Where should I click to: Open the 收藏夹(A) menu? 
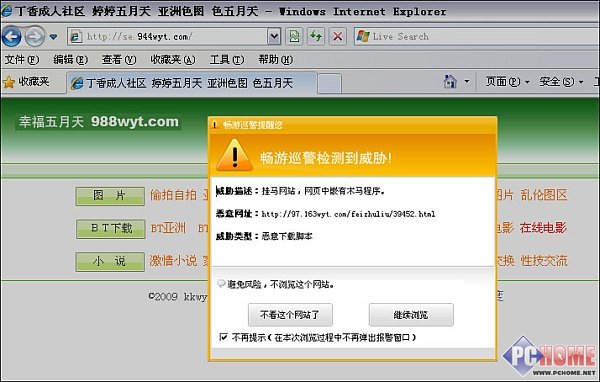(173, 60)
